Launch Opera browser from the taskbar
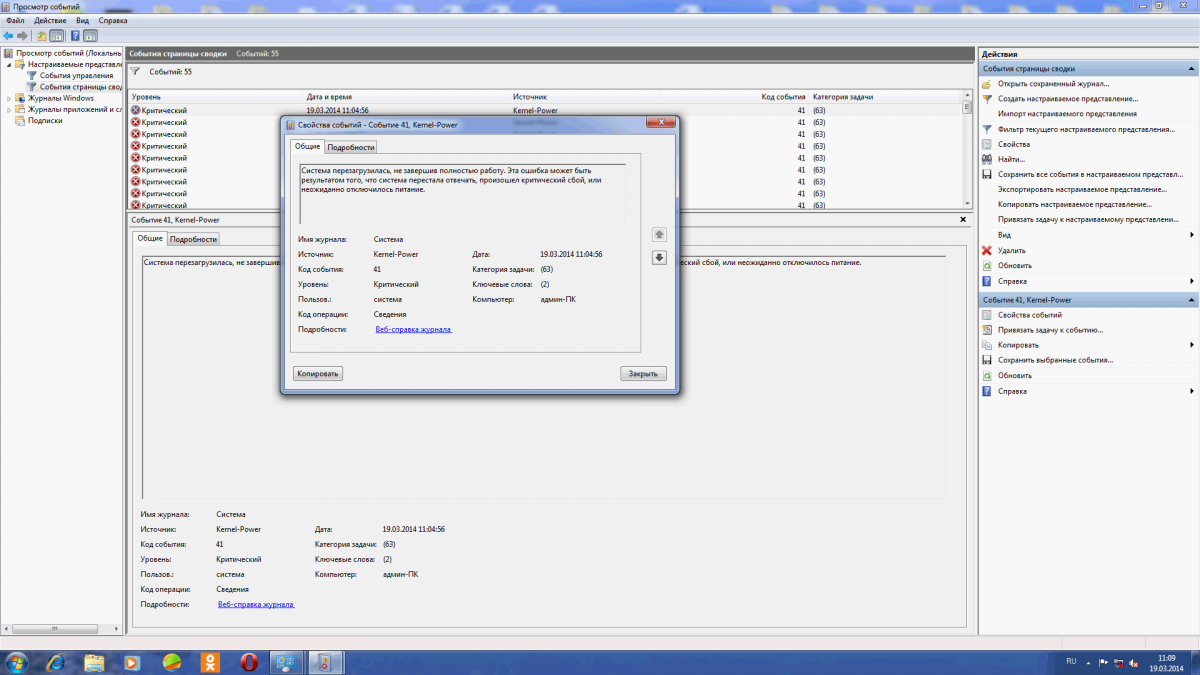 tap(249, 662)
